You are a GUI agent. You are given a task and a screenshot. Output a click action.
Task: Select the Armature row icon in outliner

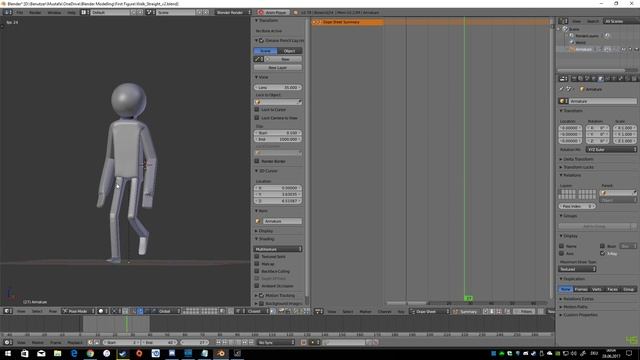pos(572,49)
